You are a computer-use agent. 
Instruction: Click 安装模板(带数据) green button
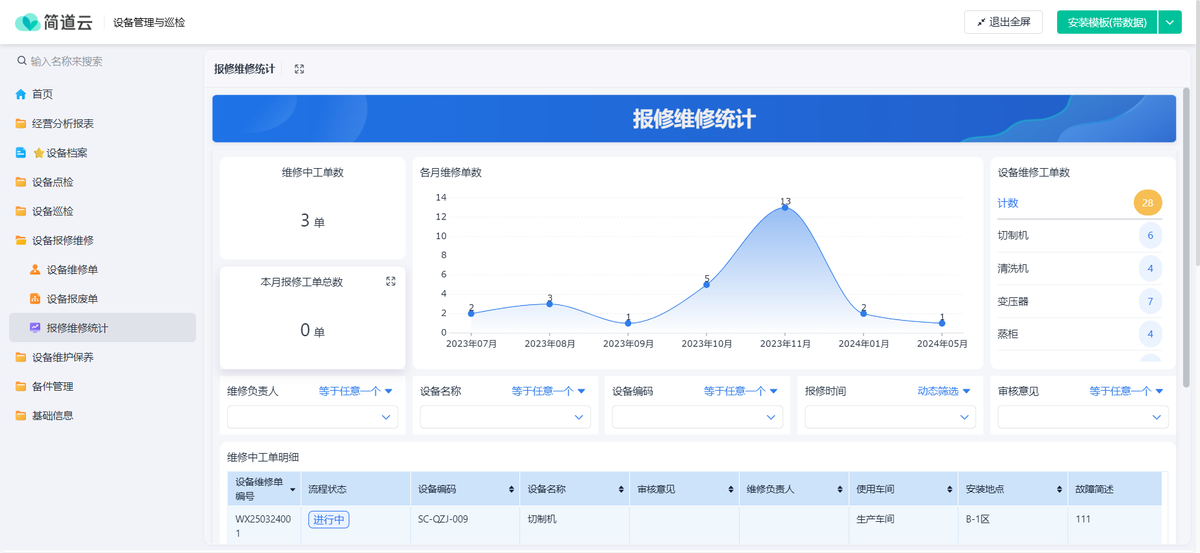point(1106,22)
